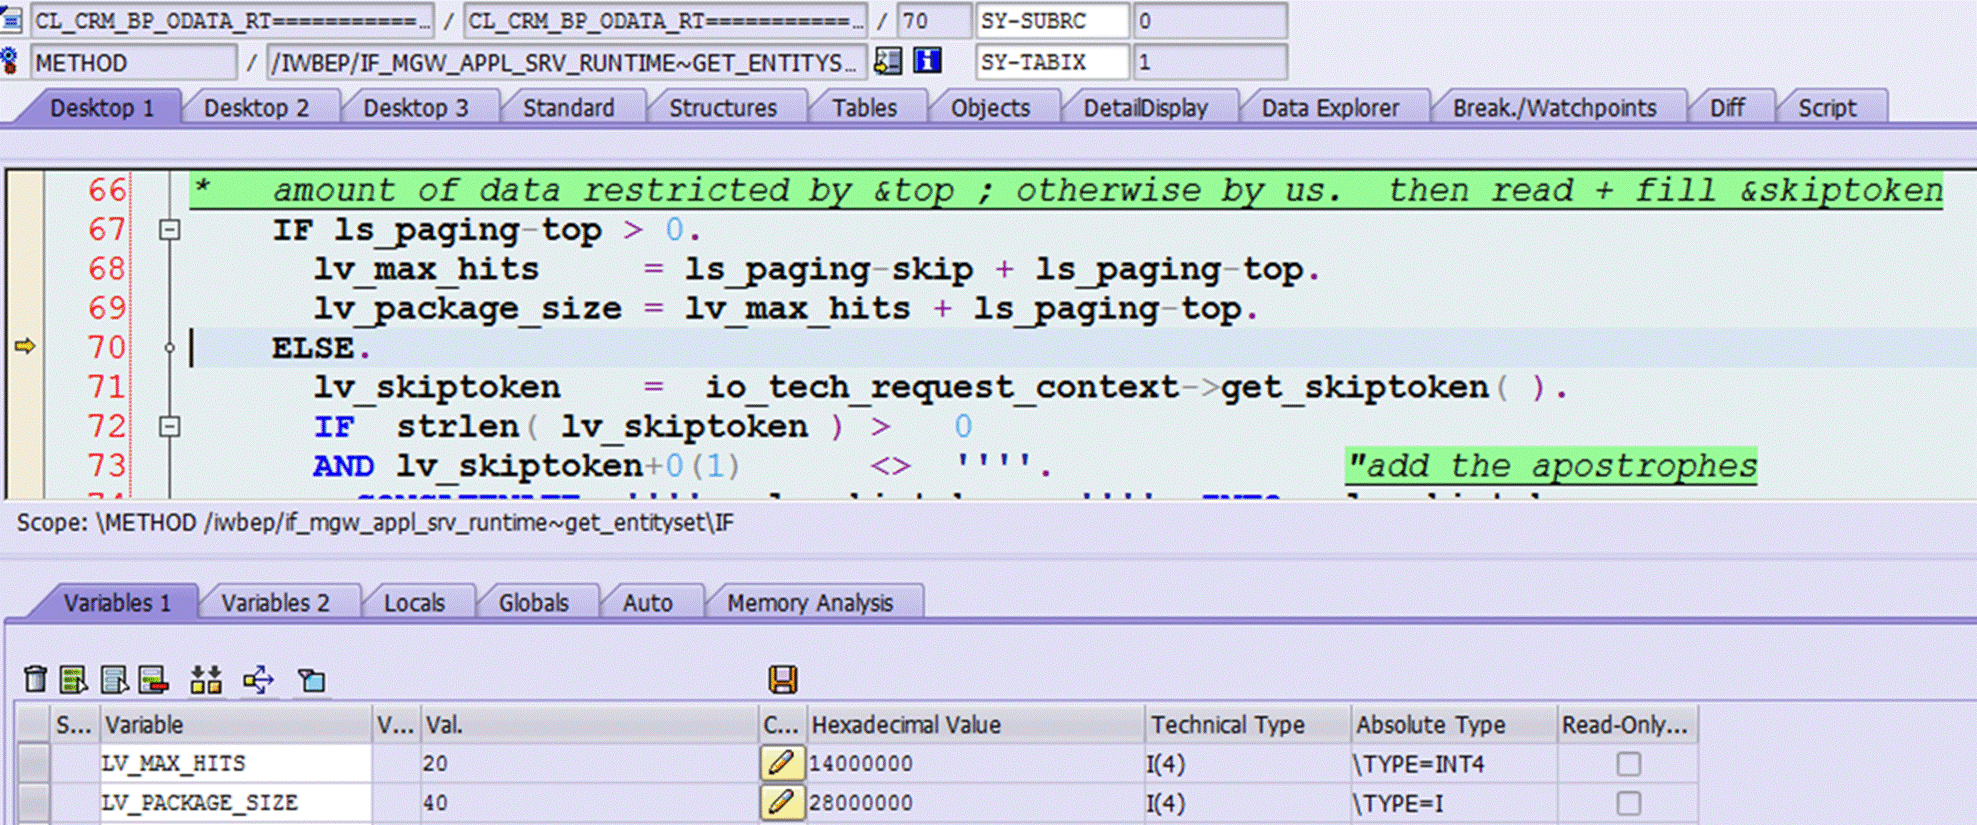Click the yellow execution arrow at line 70
The width and height of the screenshot is (1977, 825).
pos(25,347)
